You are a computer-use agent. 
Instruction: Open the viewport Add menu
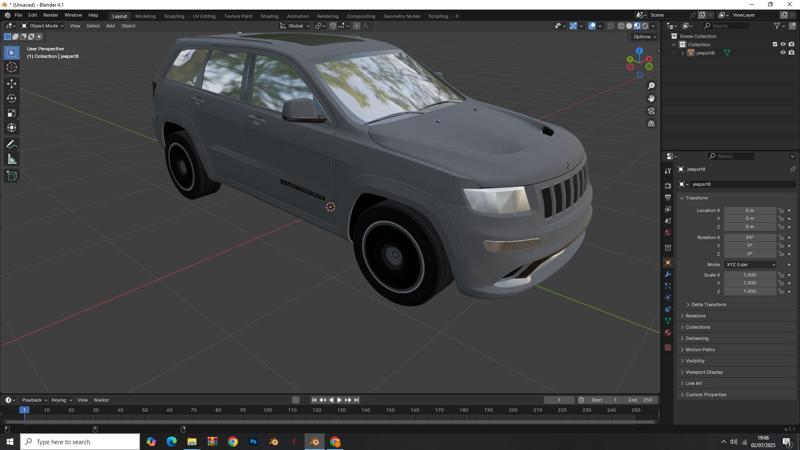[110, 26]
